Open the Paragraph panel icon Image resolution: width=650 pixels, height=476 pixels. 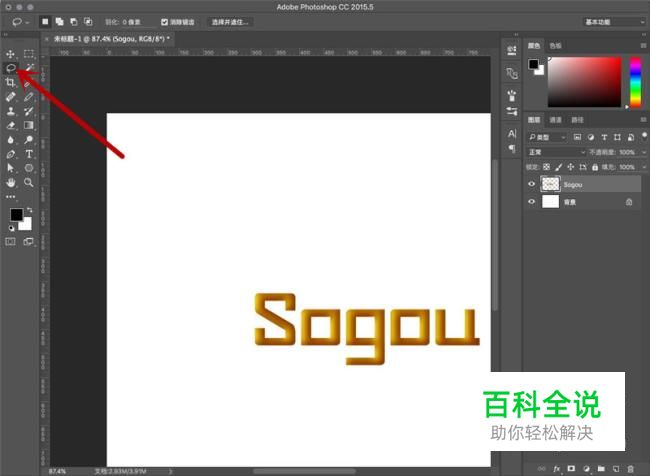(512, 148)
